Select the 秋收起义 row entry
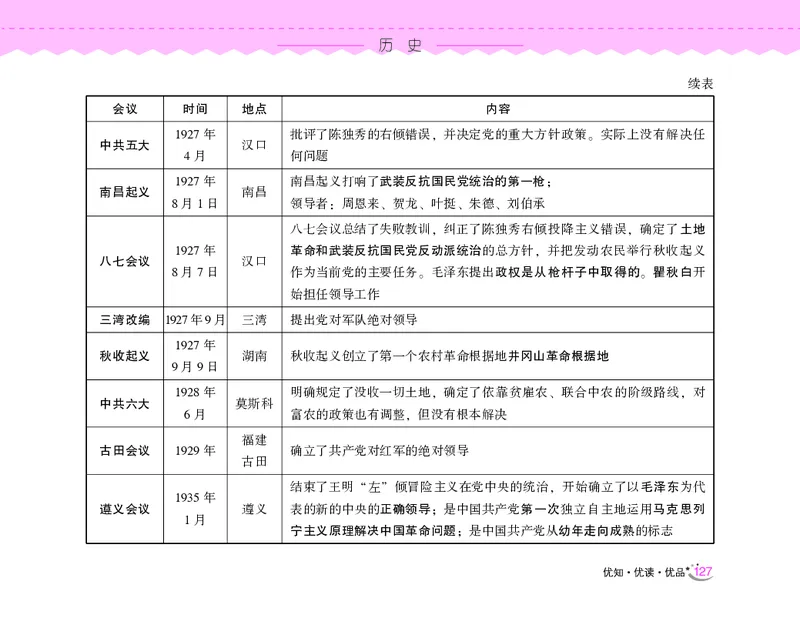 (126, 356)
